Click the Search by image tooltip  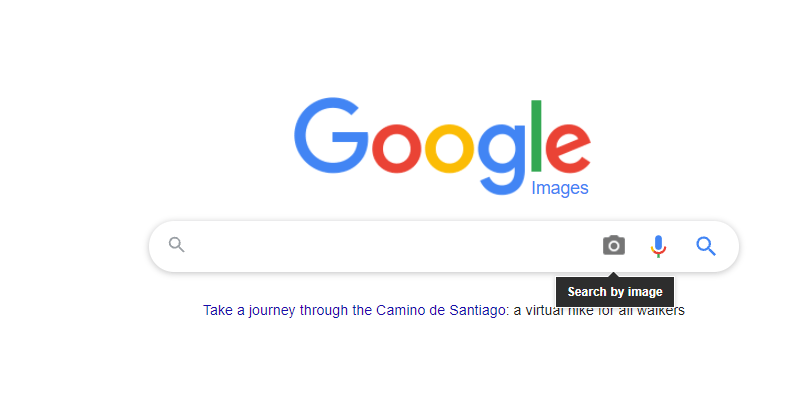click(x=615, y=292)
